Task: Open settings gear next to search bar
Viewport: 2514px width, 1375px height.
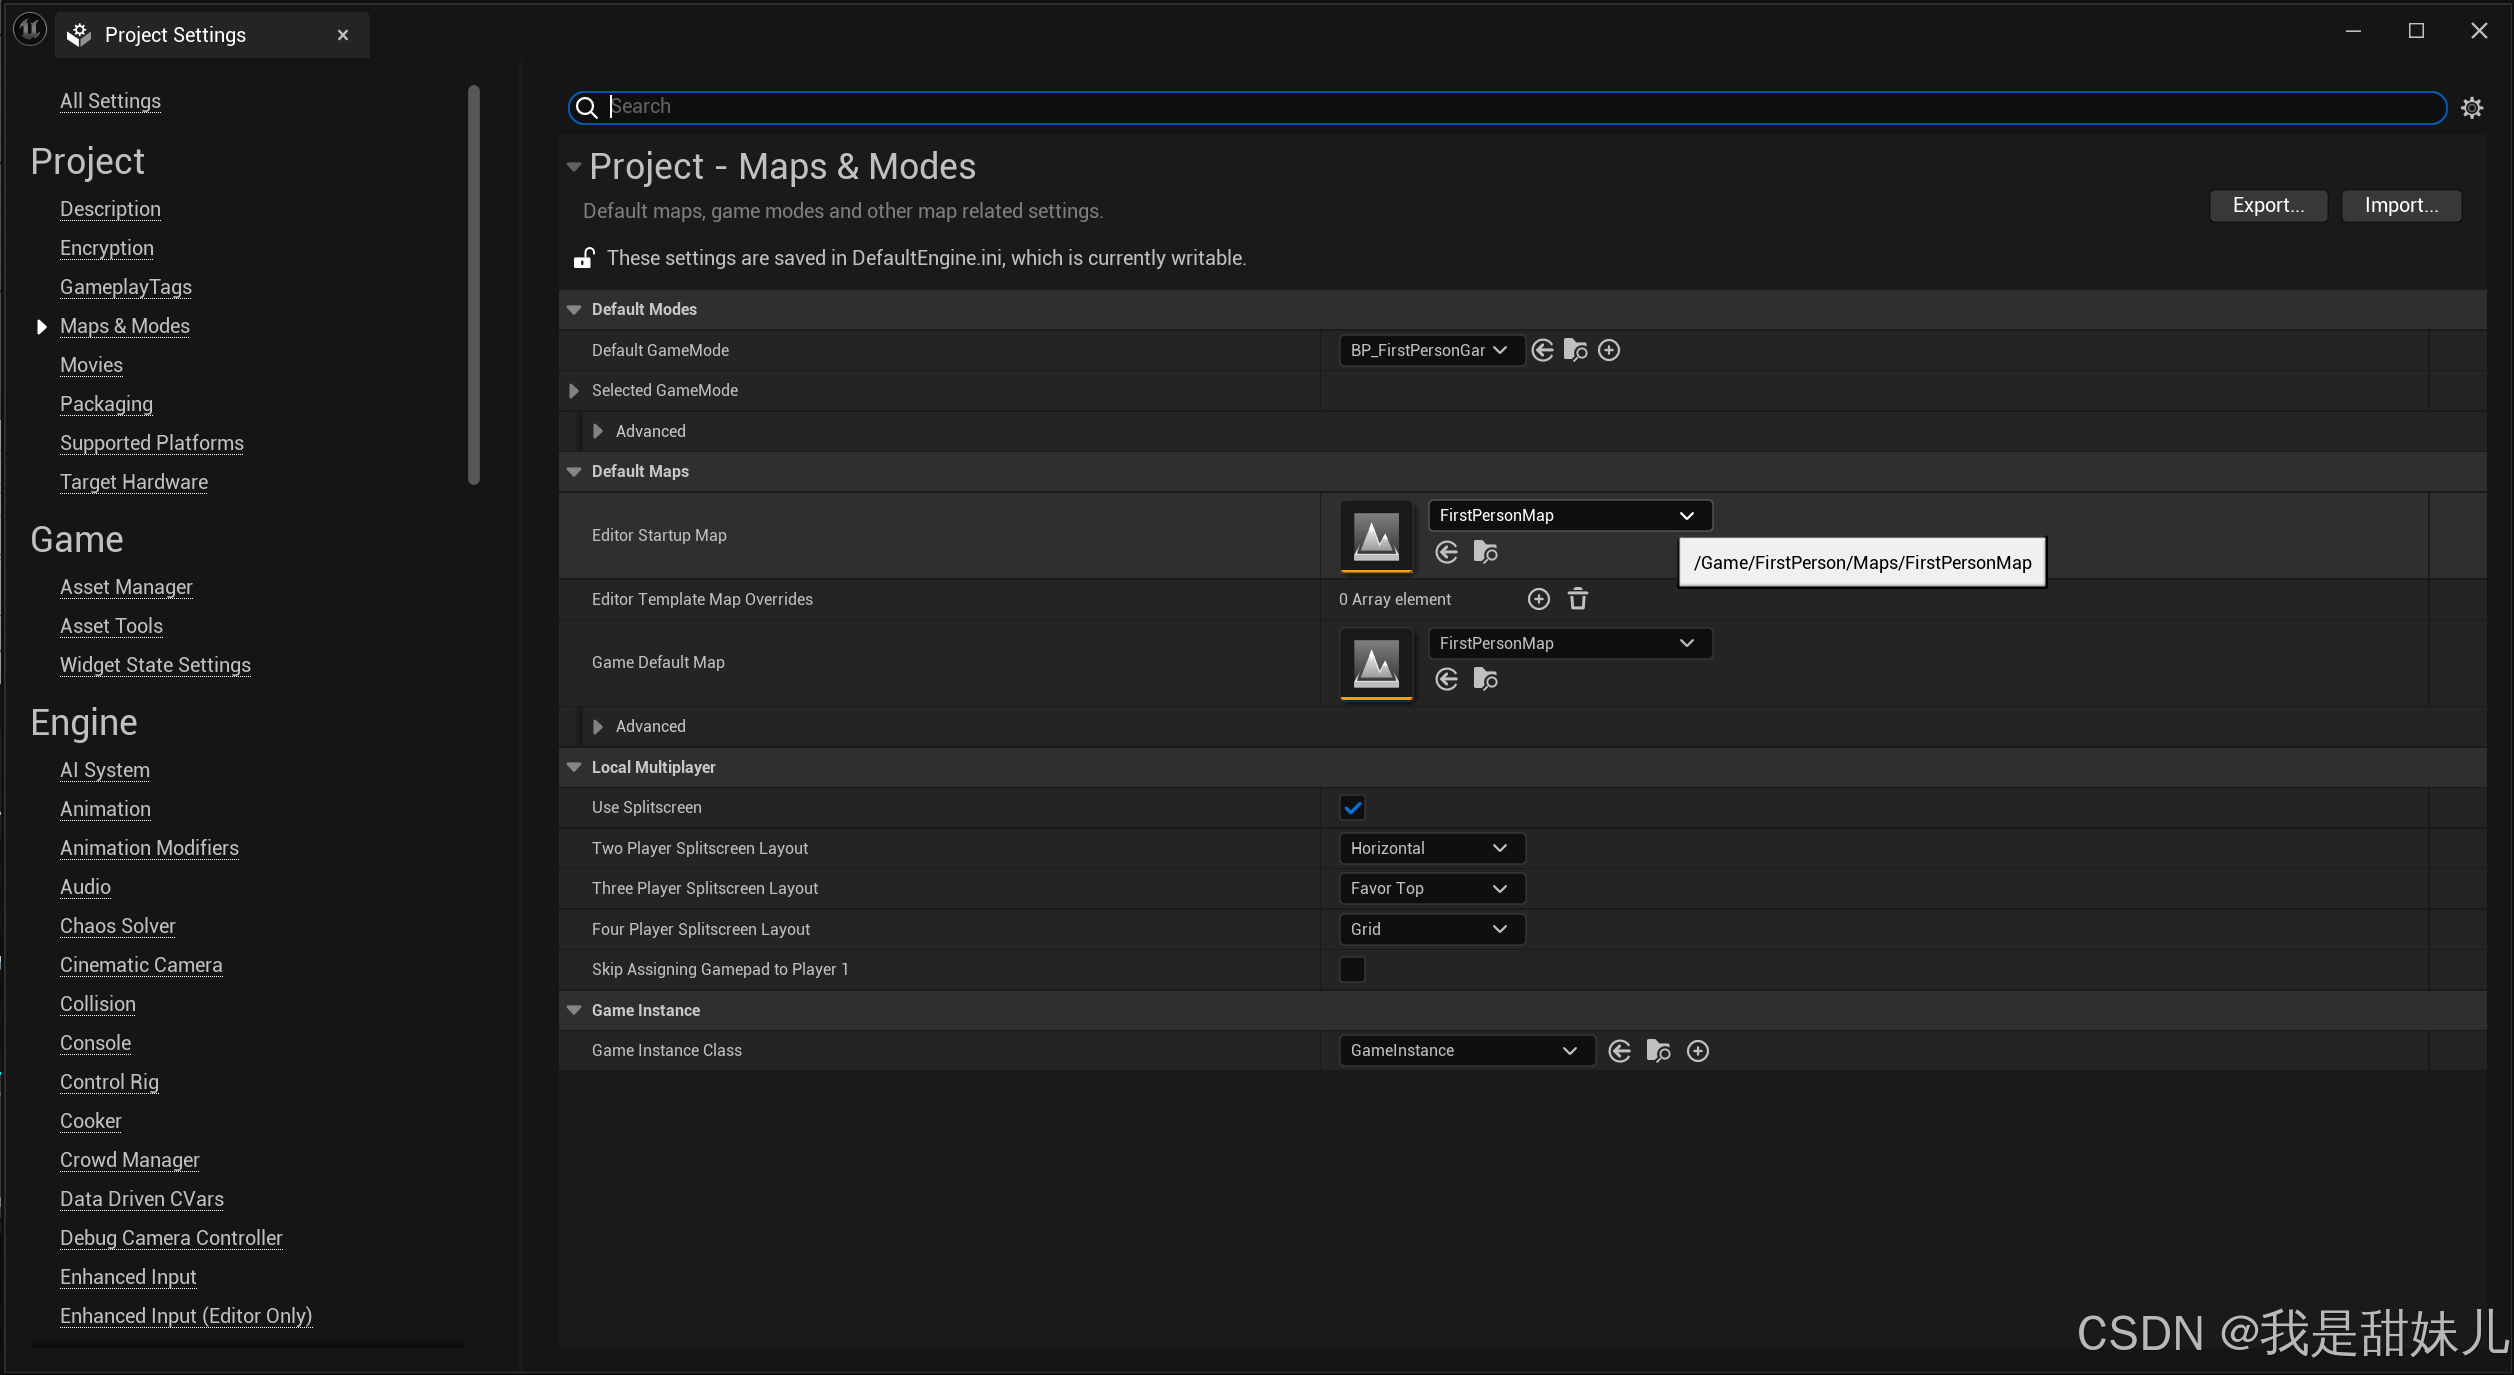Action: click(2471, 107)
